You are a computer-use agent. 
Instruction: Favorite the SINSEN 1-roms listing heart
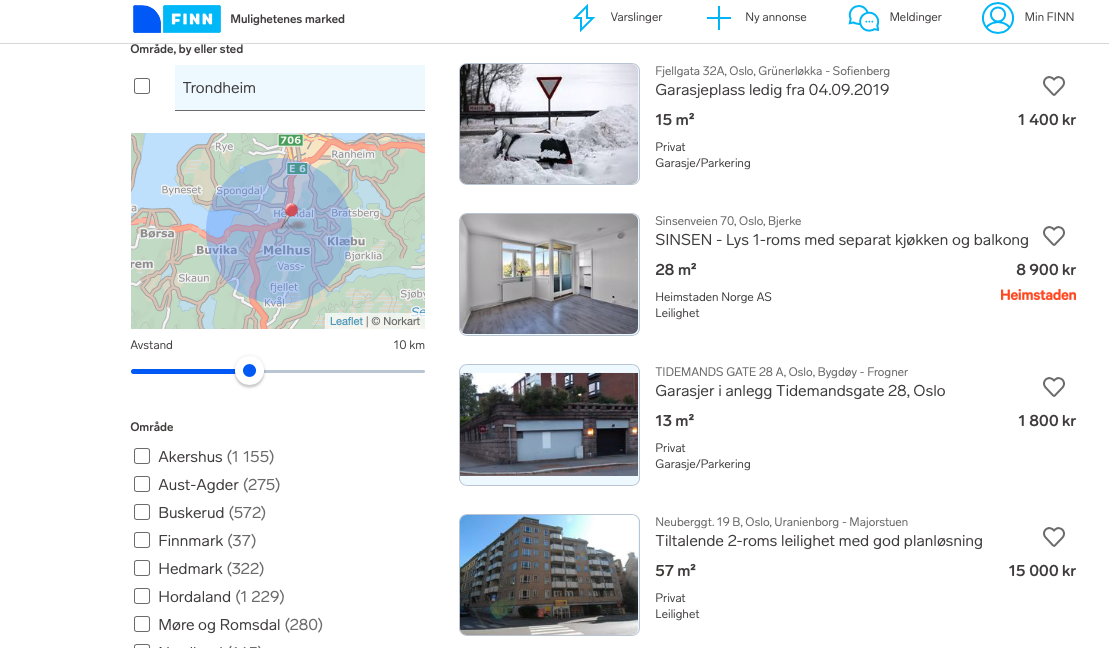(x=1054, y=236)
